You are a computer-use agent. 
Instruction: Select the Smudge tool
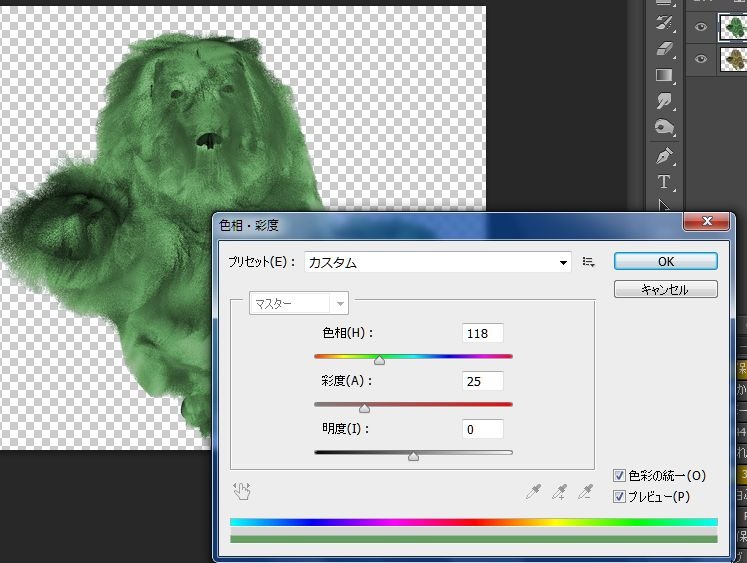coord(663,101)
